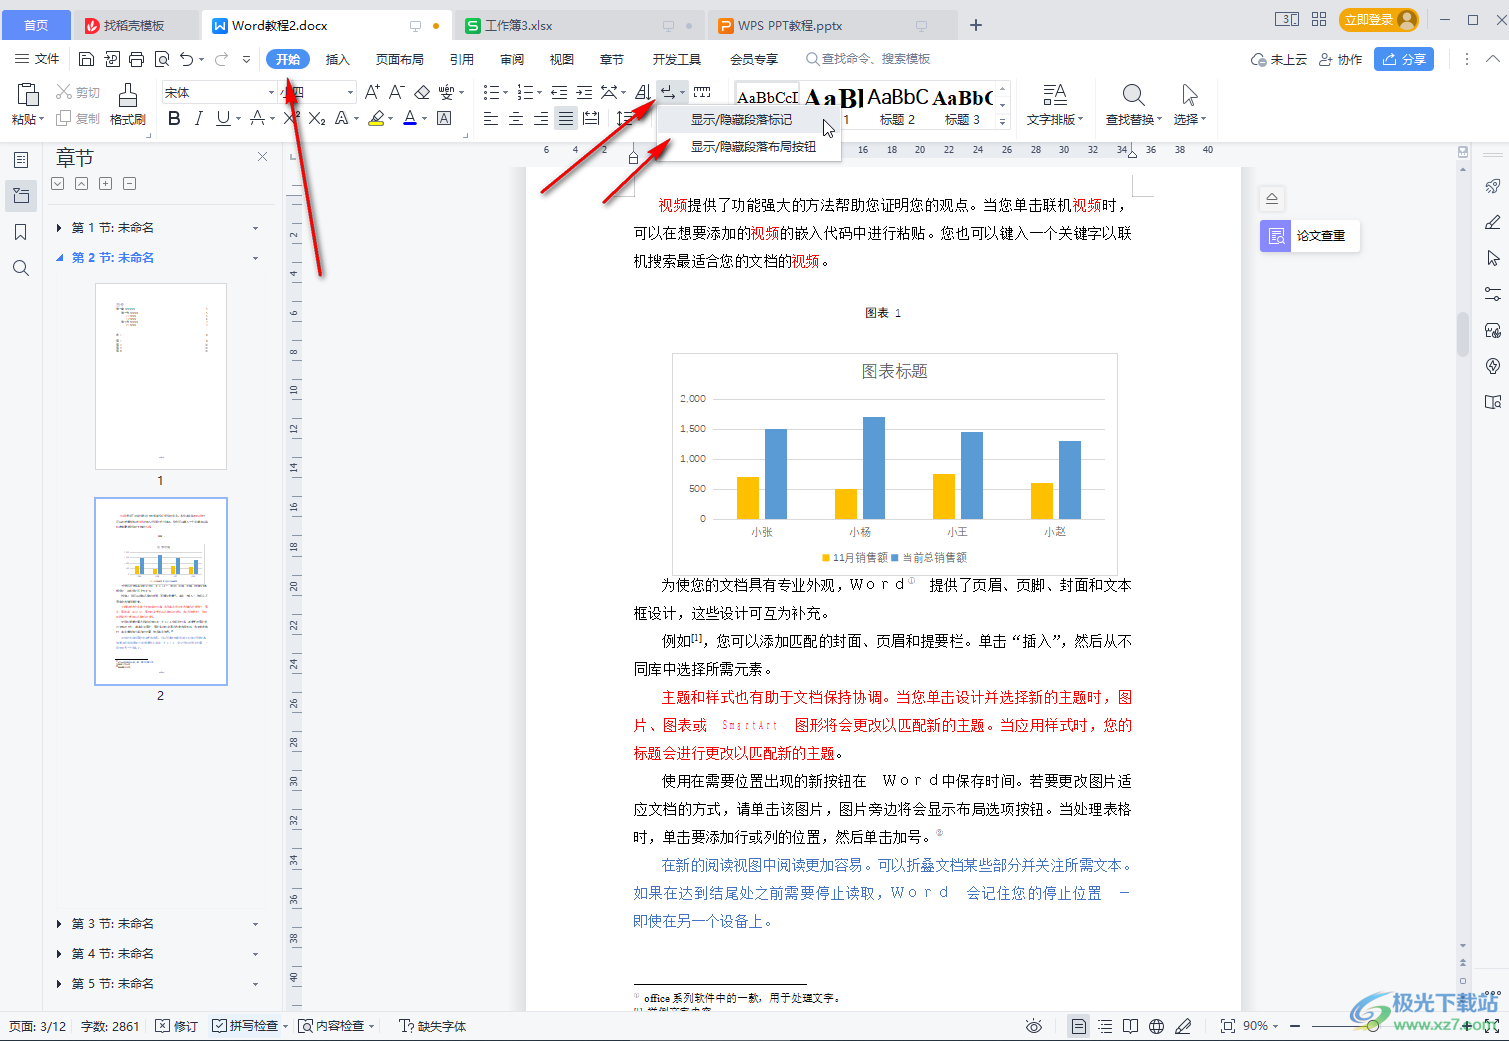Switch to the 页面布局 ribbon tab
Image resolution: width=1509 pixels, height=1041 pixels.
click(400, 59)
